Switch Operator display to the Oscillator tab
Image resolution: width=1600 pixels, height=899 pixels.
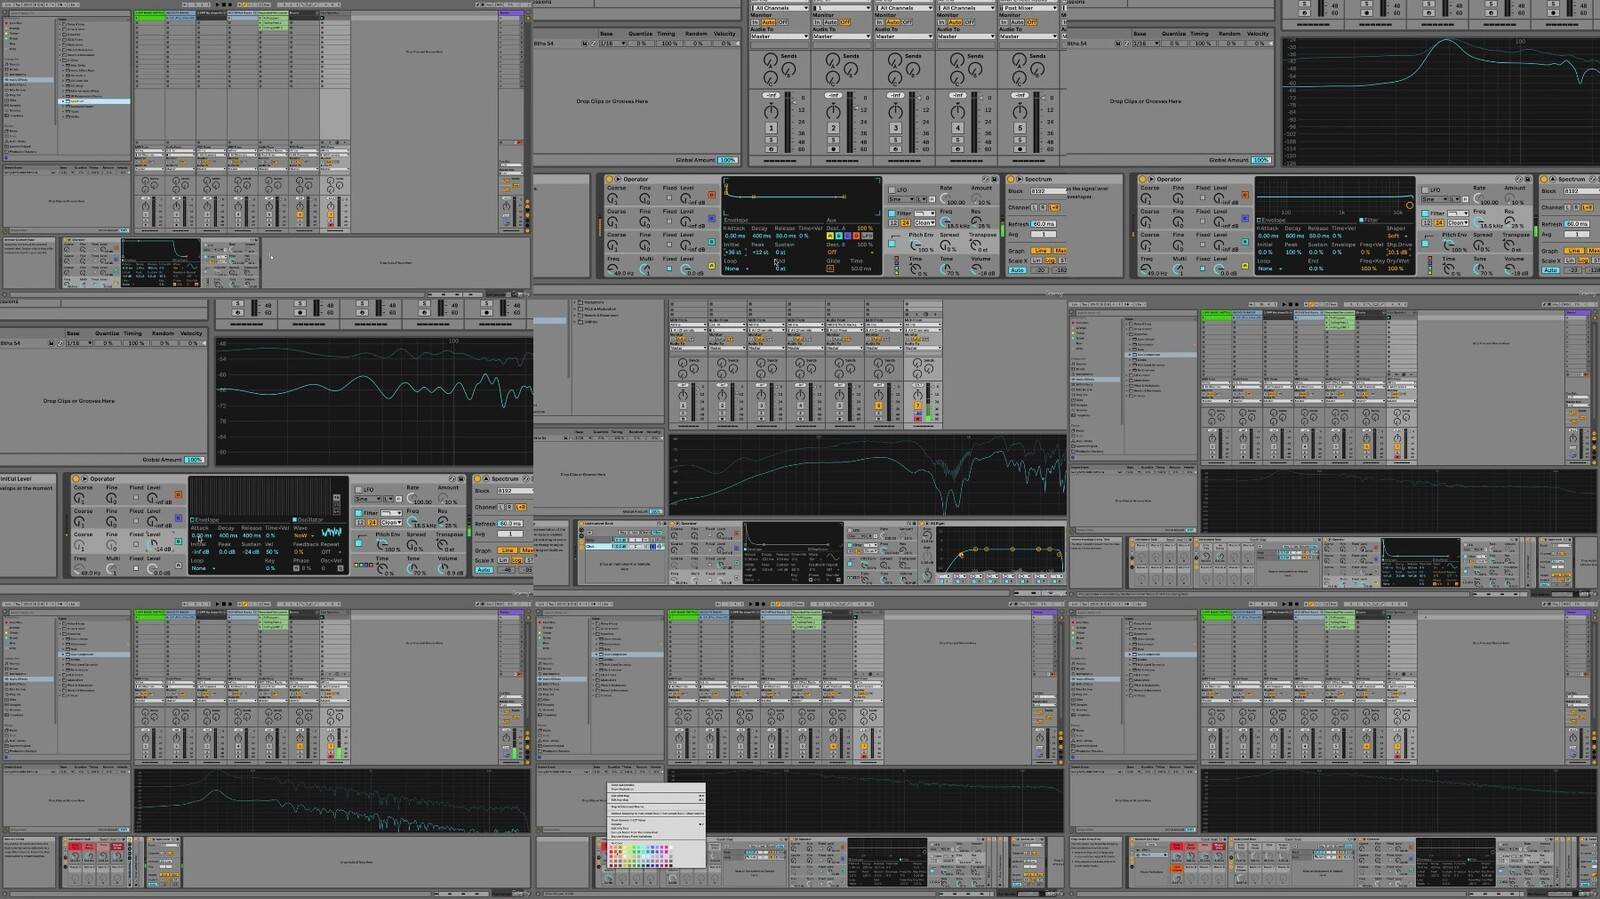310,520
